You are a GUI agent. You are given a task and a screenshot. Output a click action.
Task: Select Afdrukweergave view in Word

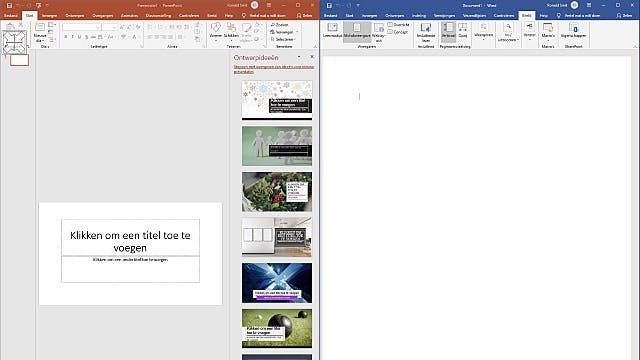357,31
